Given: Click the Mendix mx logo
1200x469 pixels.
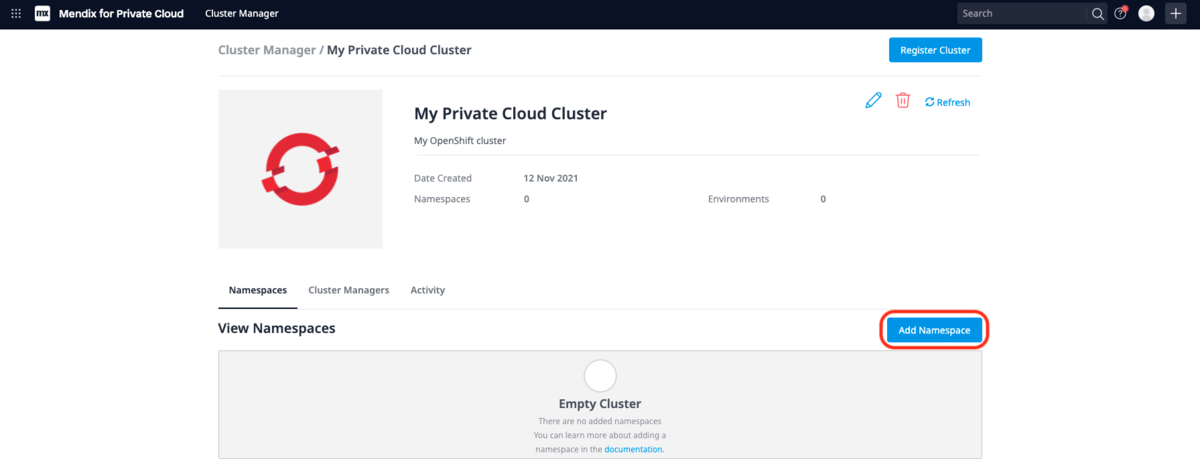Looking at the screenshot, I should [x=42, y=14].
